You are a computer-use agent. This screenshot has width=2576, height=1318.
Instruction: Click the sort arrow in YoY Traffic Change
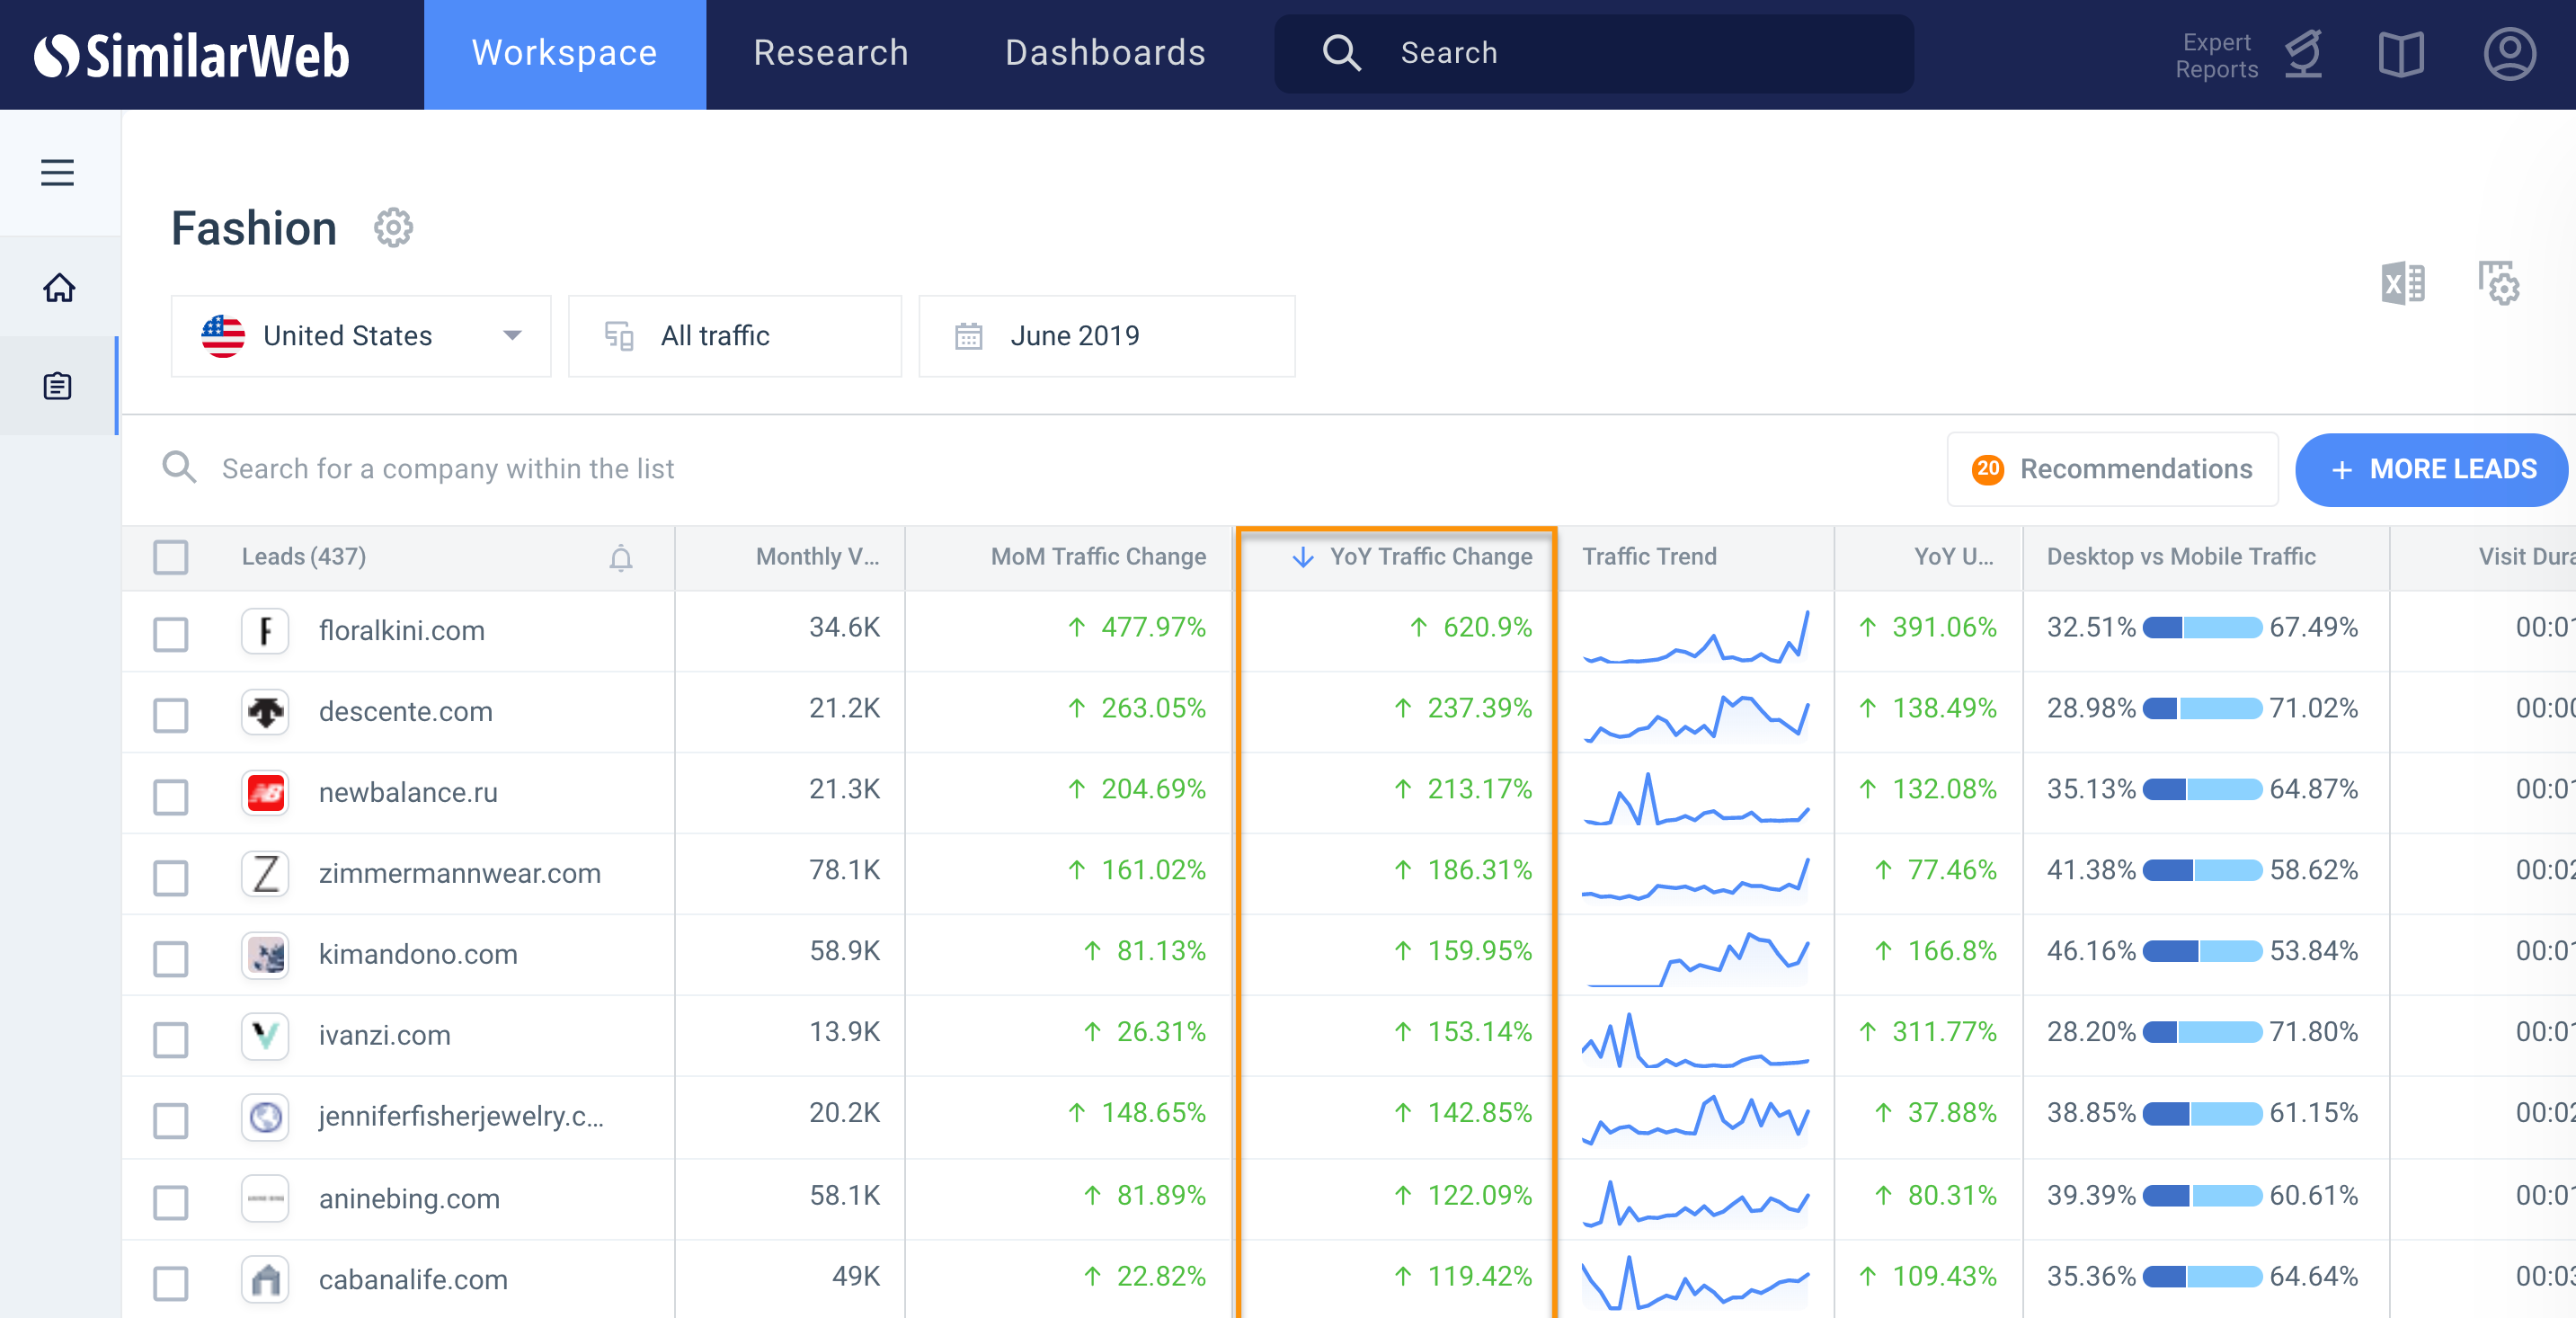click(1302, 557)
